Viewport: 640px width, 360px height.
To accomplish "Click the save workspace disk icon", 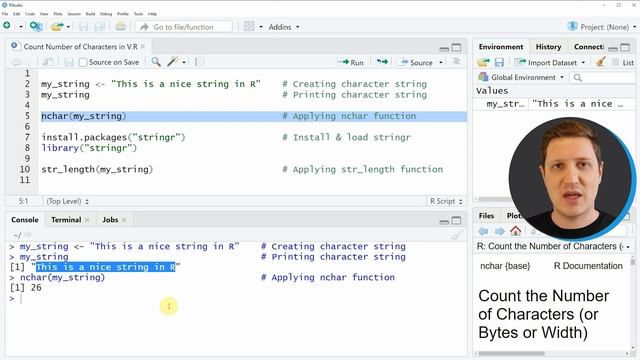I will (499, 62).
